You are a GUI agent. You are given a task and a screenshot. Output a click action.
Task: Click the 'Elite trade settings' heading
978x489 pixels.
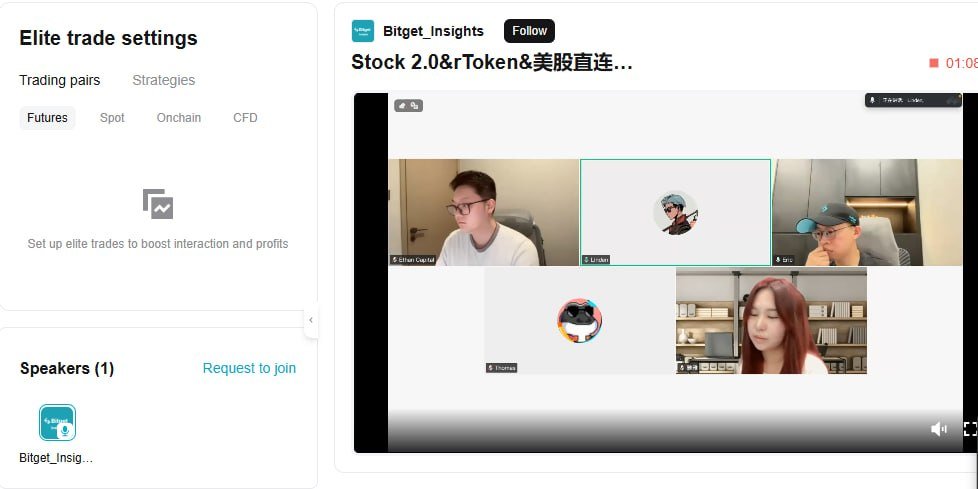tap(109, 38)
